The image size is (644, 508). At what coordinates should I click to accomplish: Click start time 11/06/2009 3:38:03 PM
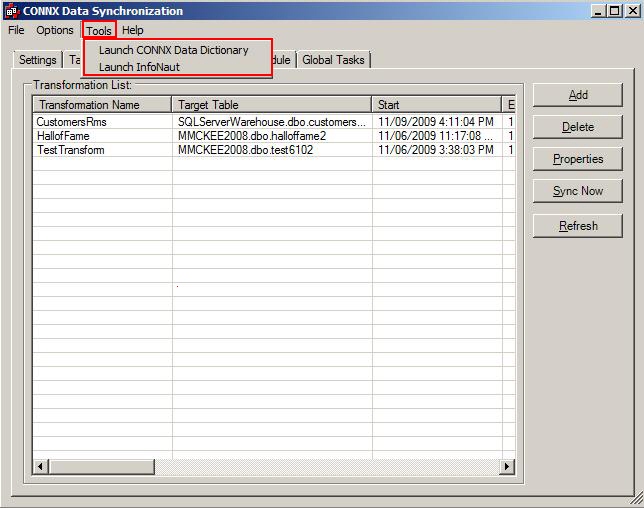[x=436, y=150]
